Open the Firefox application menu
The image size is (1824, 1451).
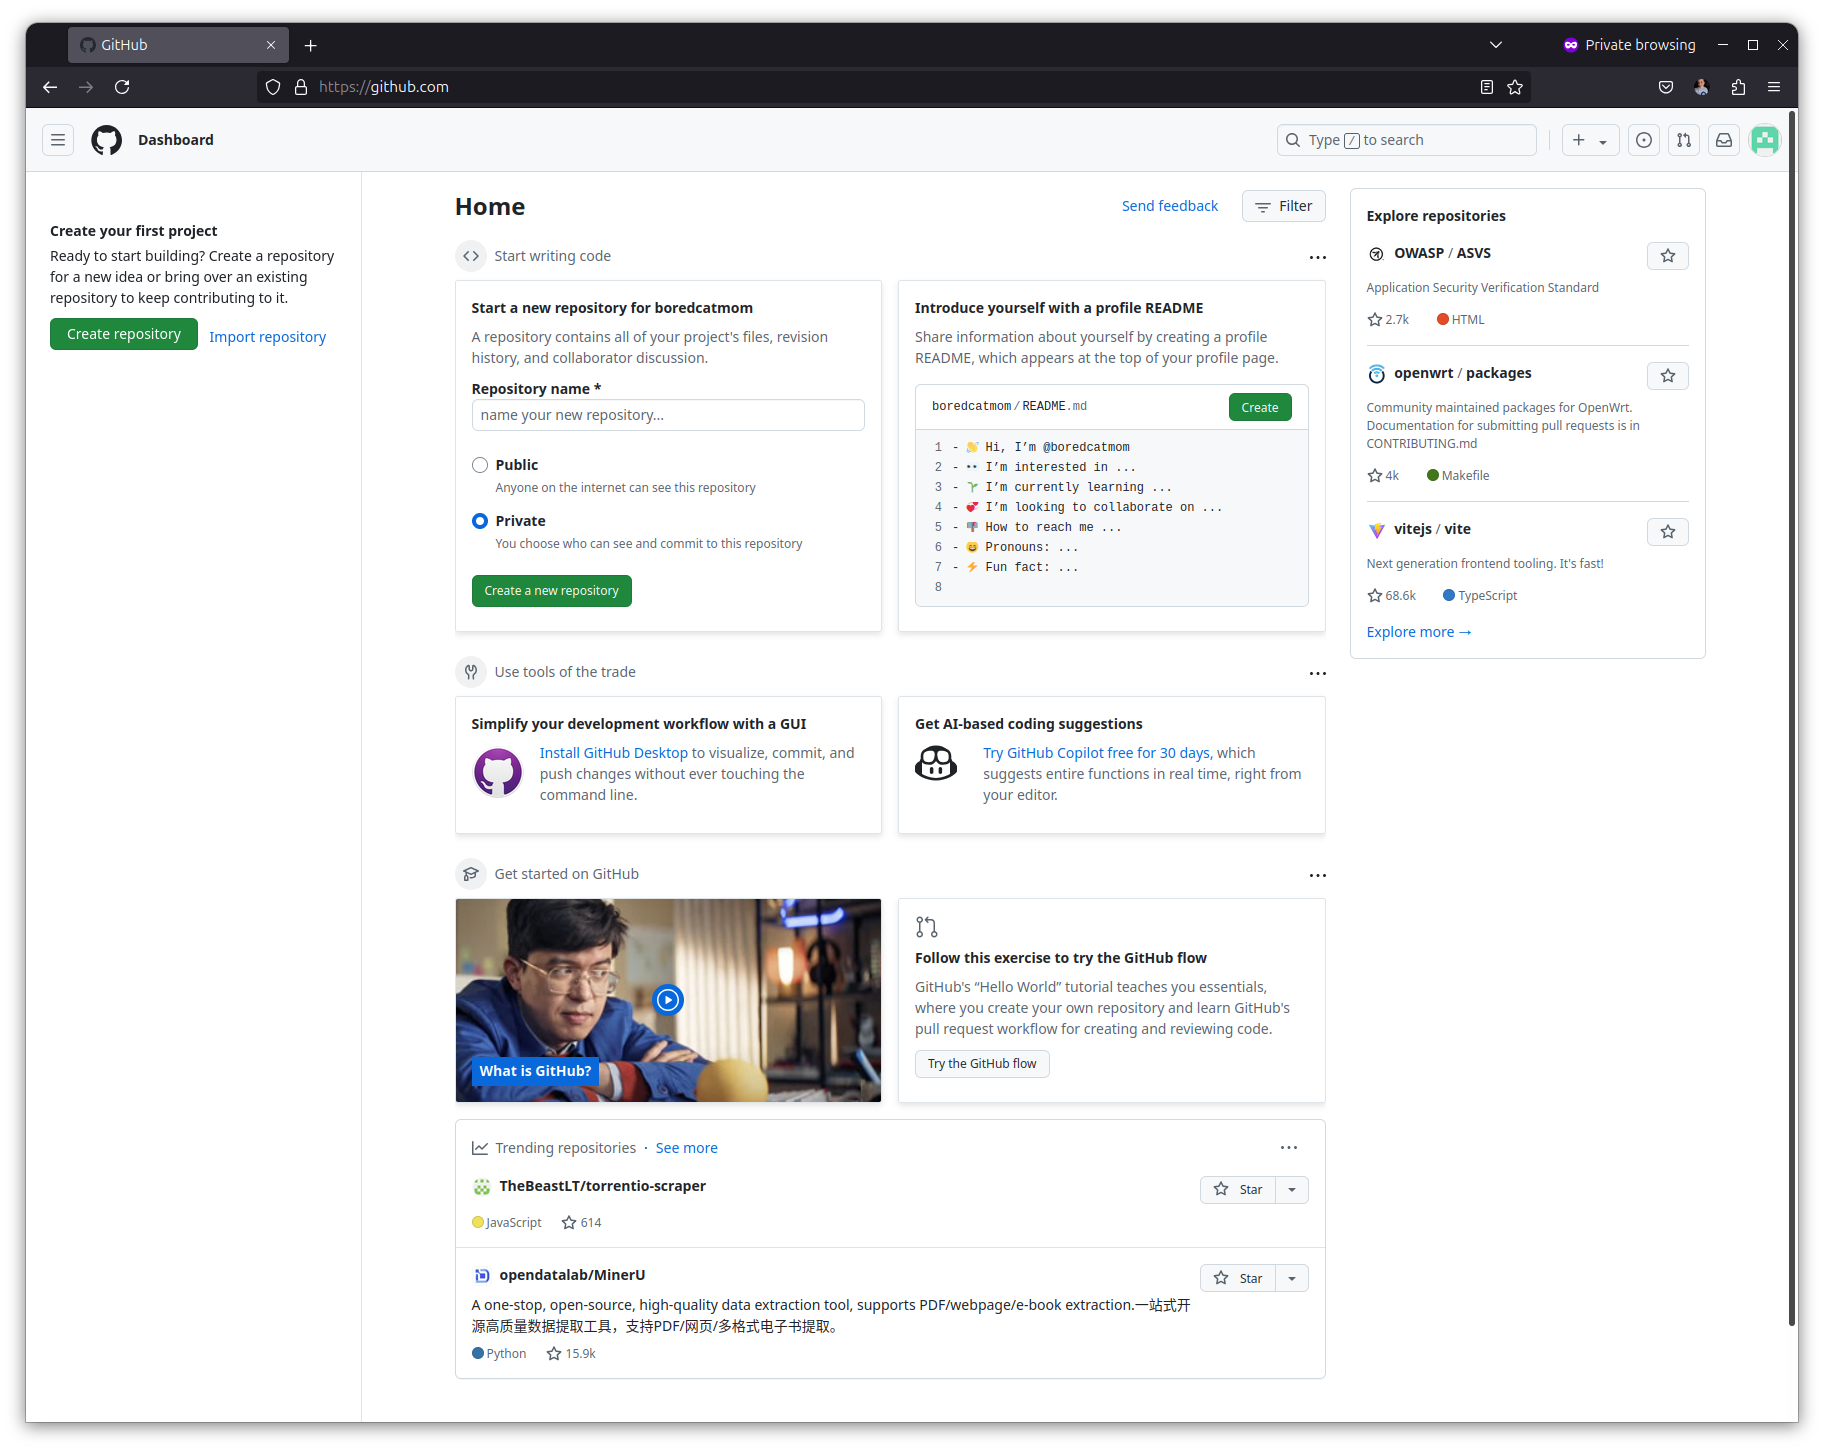(1774, 87)
